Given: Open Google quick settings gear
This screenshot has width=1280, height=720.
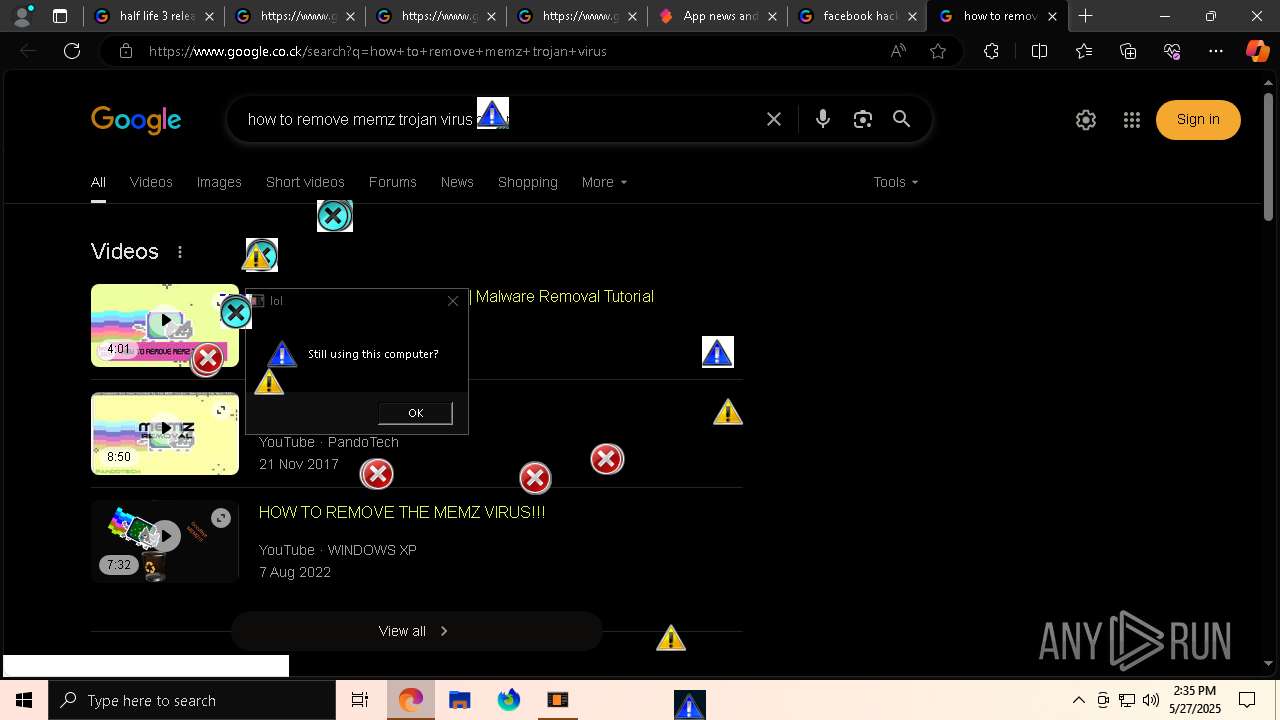Looking at the screenshot, I should click(1086, 120).
